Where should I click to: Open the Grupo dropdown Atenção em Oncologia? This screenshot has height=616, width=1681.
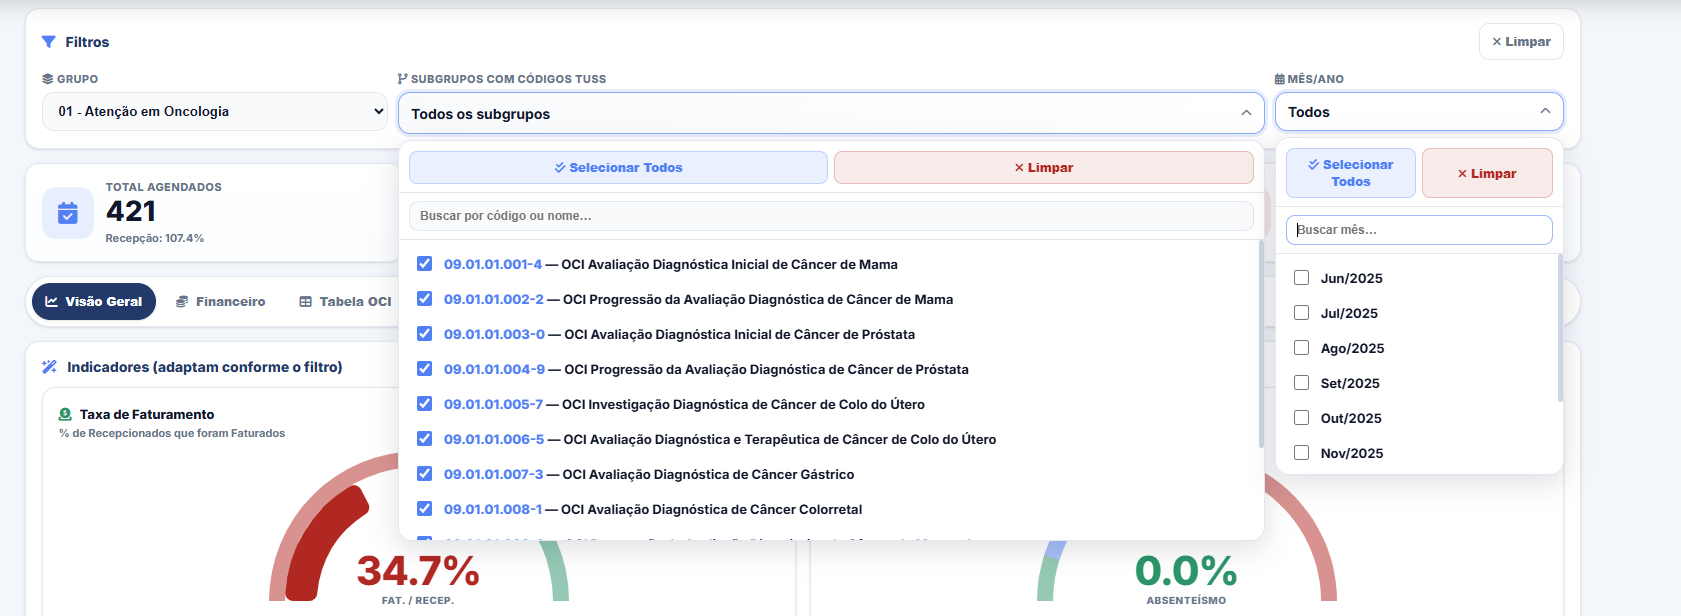pyautogui.click(x=215, y=112)
